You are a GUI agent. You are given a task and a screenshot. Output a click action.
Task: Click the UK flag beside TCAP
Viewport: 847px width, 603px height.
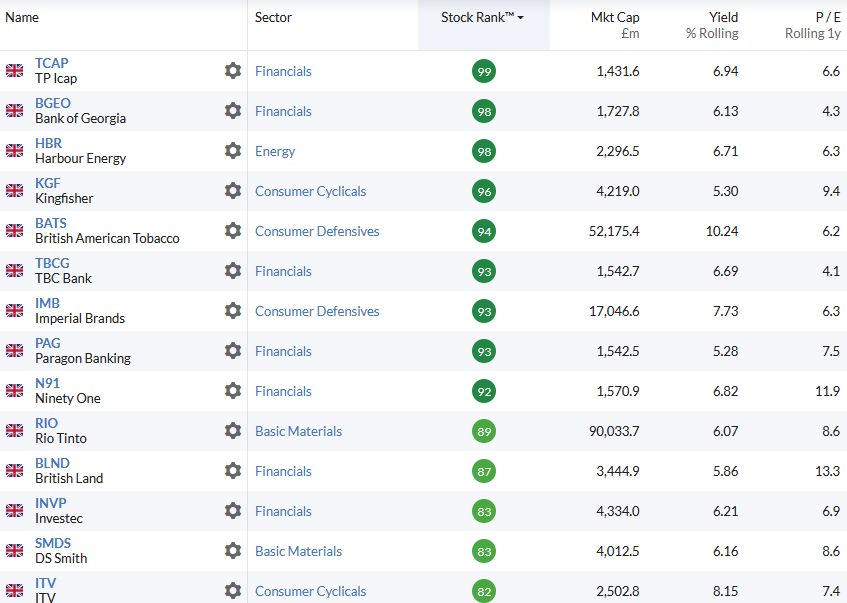point(15,70)
